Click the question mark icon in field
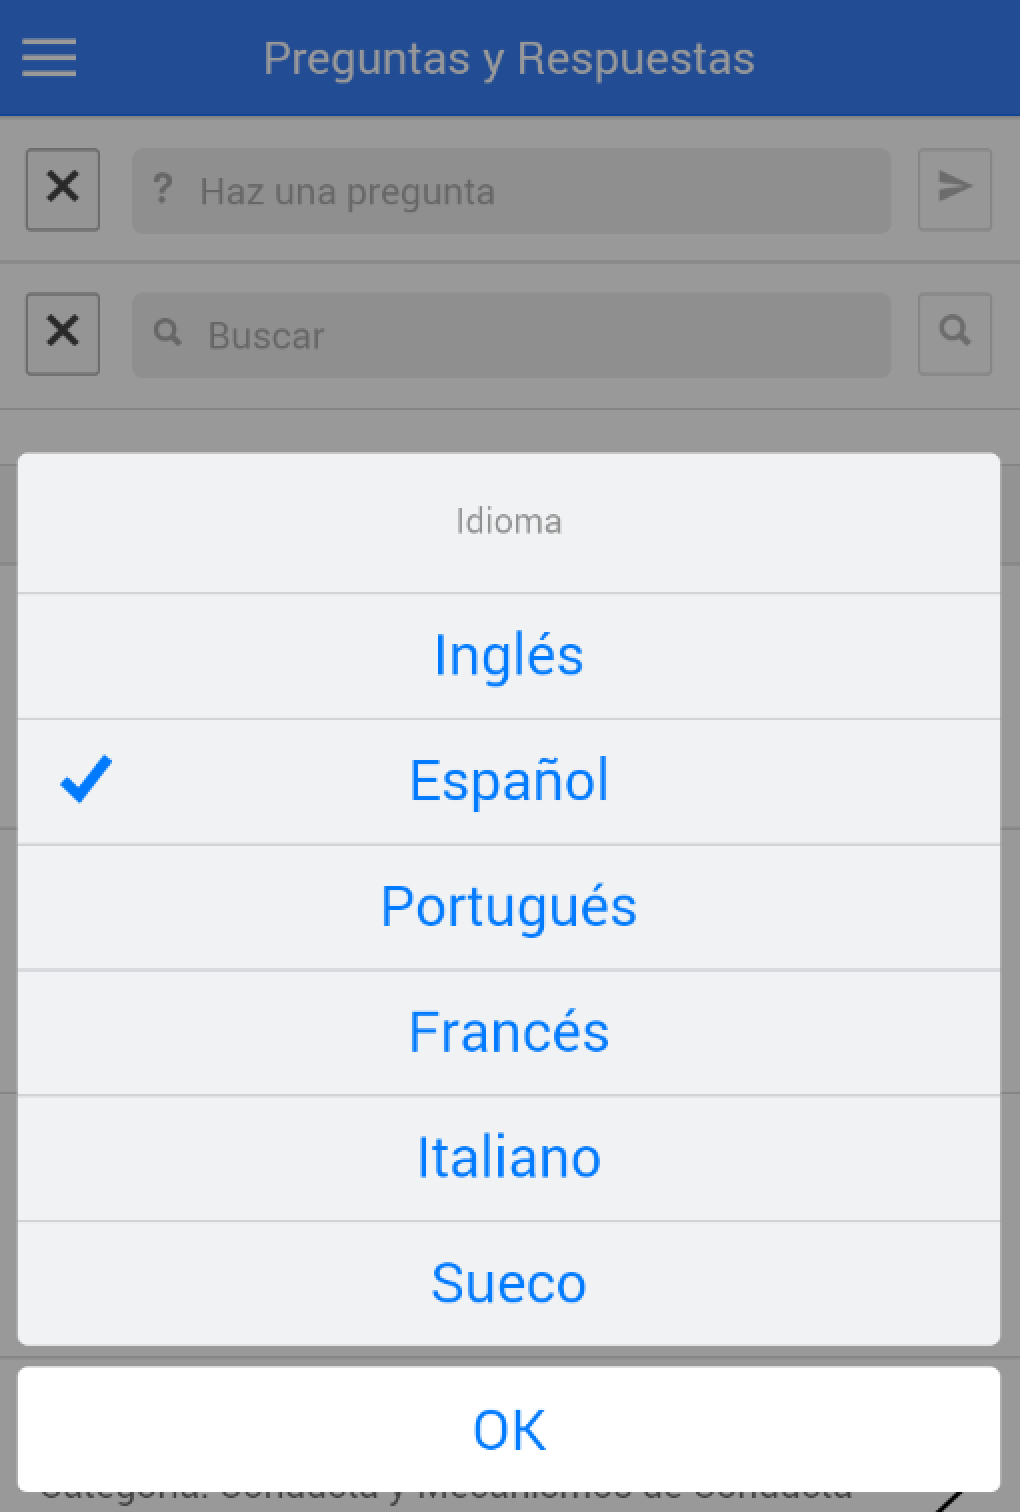This screenshot has width=1020, height=1512. 162,189
